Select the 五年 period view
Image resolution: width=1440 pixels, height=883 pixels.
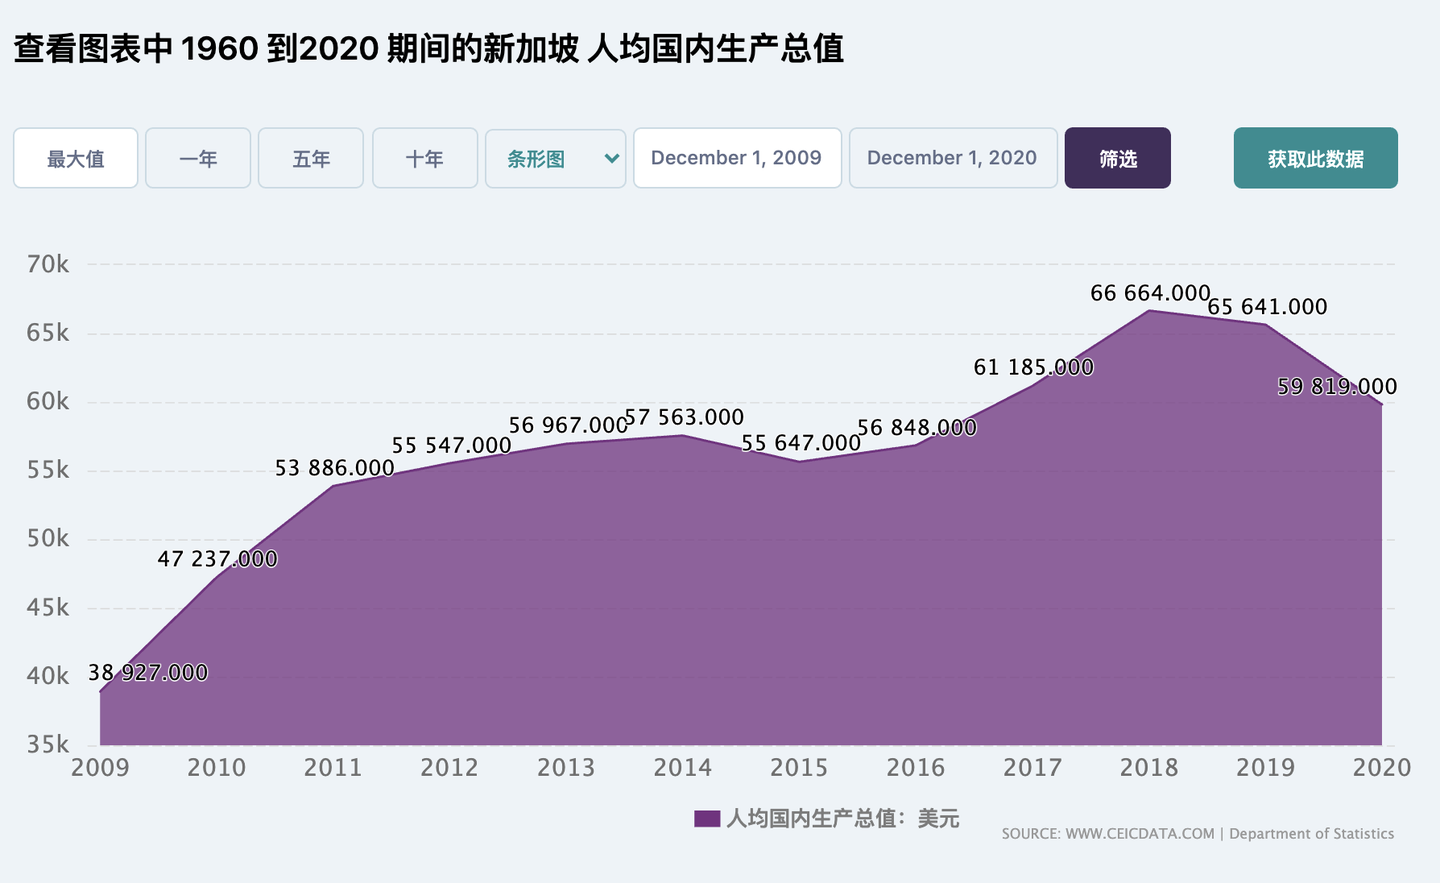pos(310,158)
